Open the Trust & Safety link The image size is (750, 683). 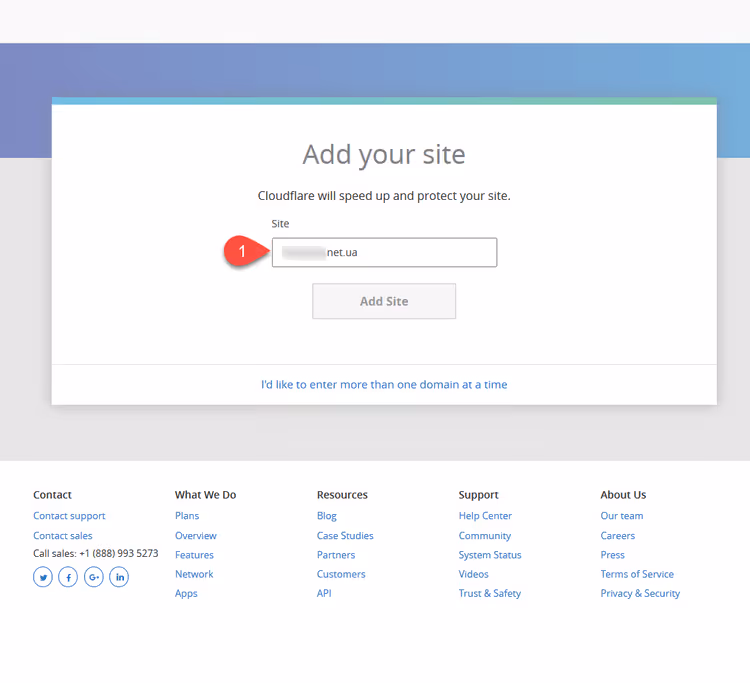[x=490, y=593]
